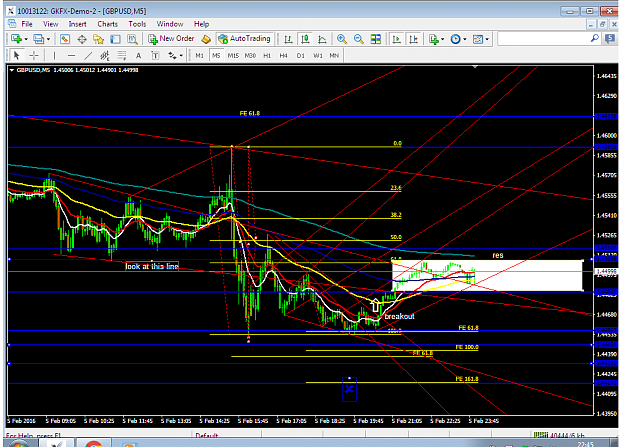Viewport: 625px width, 447px height.
Task: Click the search magnifier icon
Action: [594, 39]
